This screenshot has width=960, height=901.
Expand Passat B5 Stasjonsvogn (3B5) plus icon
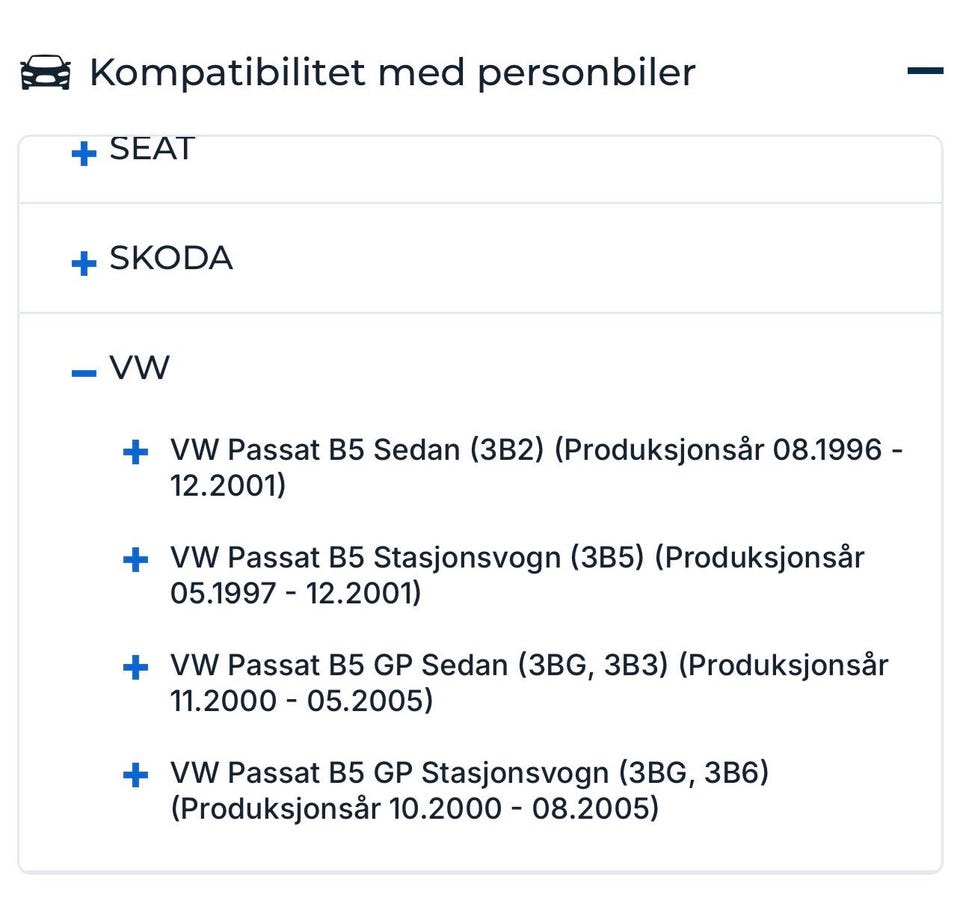point(135,559)
